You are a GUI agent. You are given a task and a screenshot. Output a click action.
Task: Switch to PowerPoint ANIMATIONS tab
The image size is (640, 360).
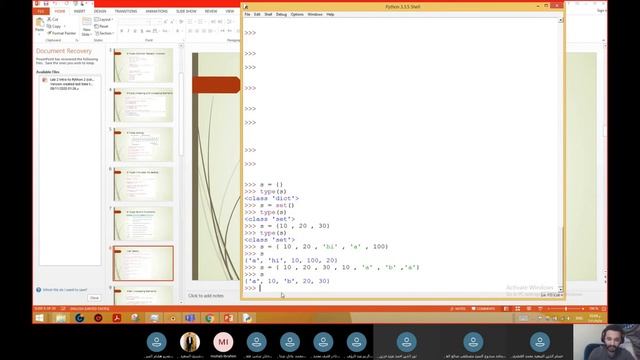(157, 11)
